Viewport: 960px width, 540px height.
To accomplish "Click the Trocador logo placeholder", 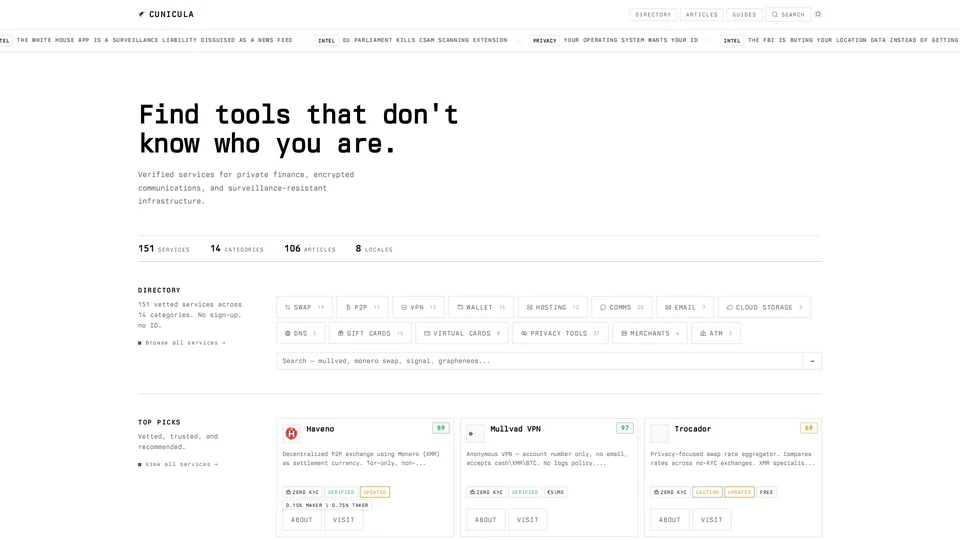I will pos(659,433).
